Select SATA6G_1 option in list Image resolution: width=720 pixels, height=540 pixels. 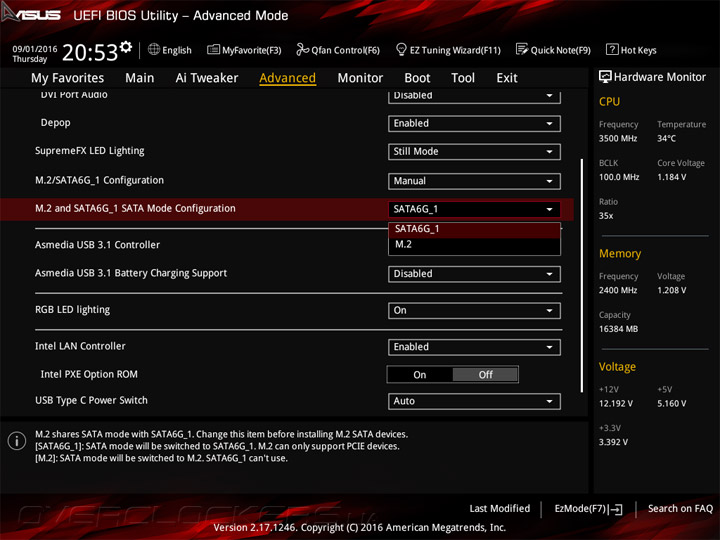474,229
